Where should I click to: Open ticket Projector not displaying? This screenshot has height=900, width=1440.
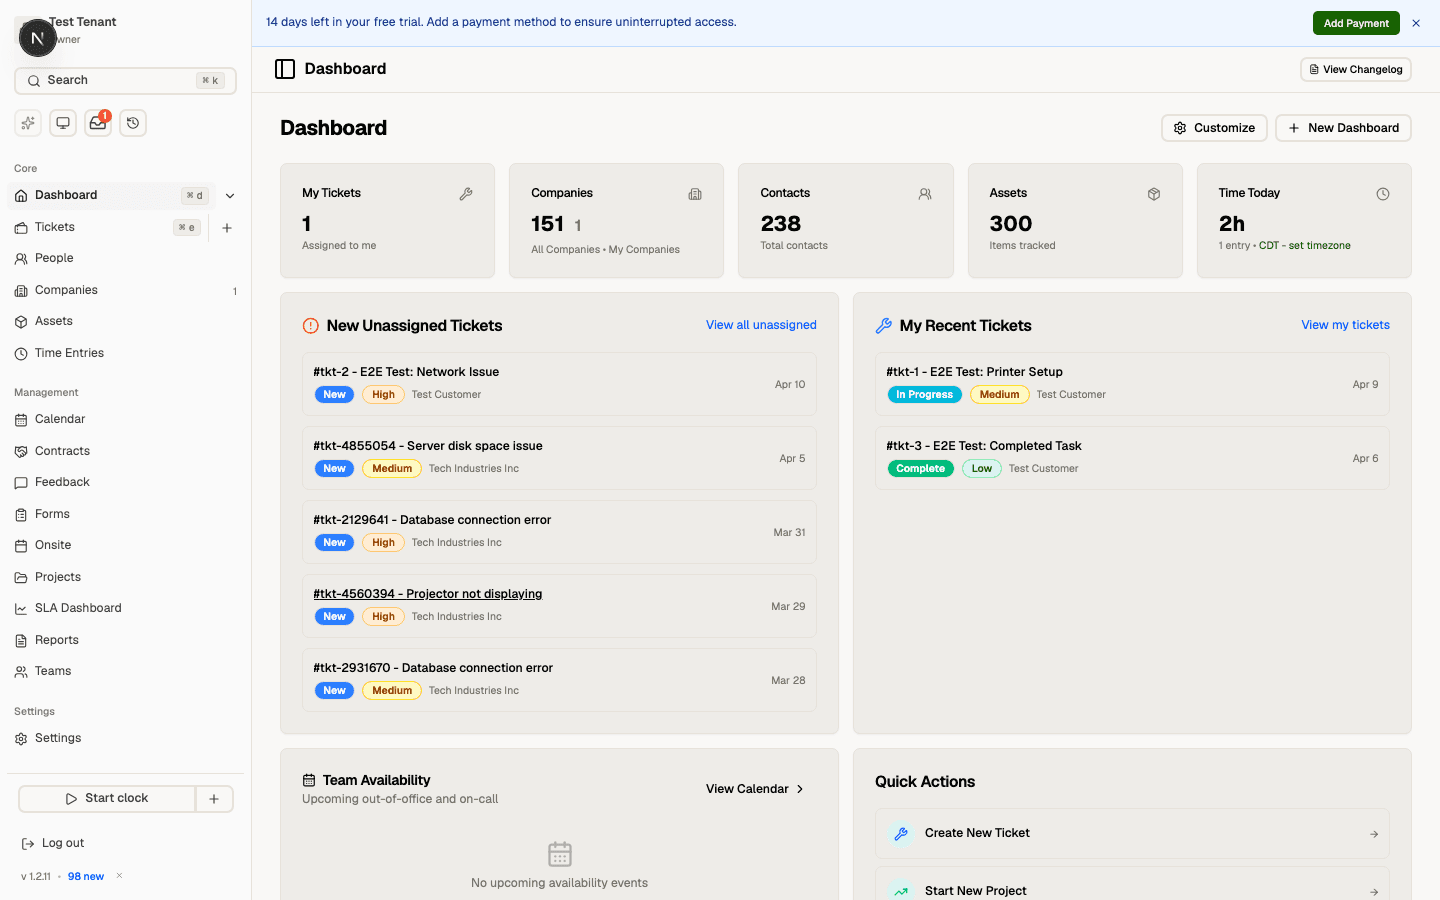tap(428, 594)
